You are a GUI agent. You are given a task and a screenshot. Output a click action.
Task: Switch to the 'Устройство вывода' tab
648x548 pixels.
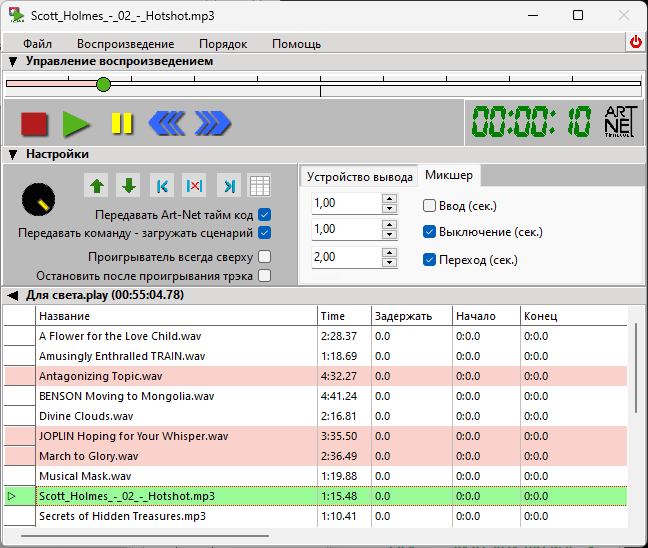pos(360,177)
